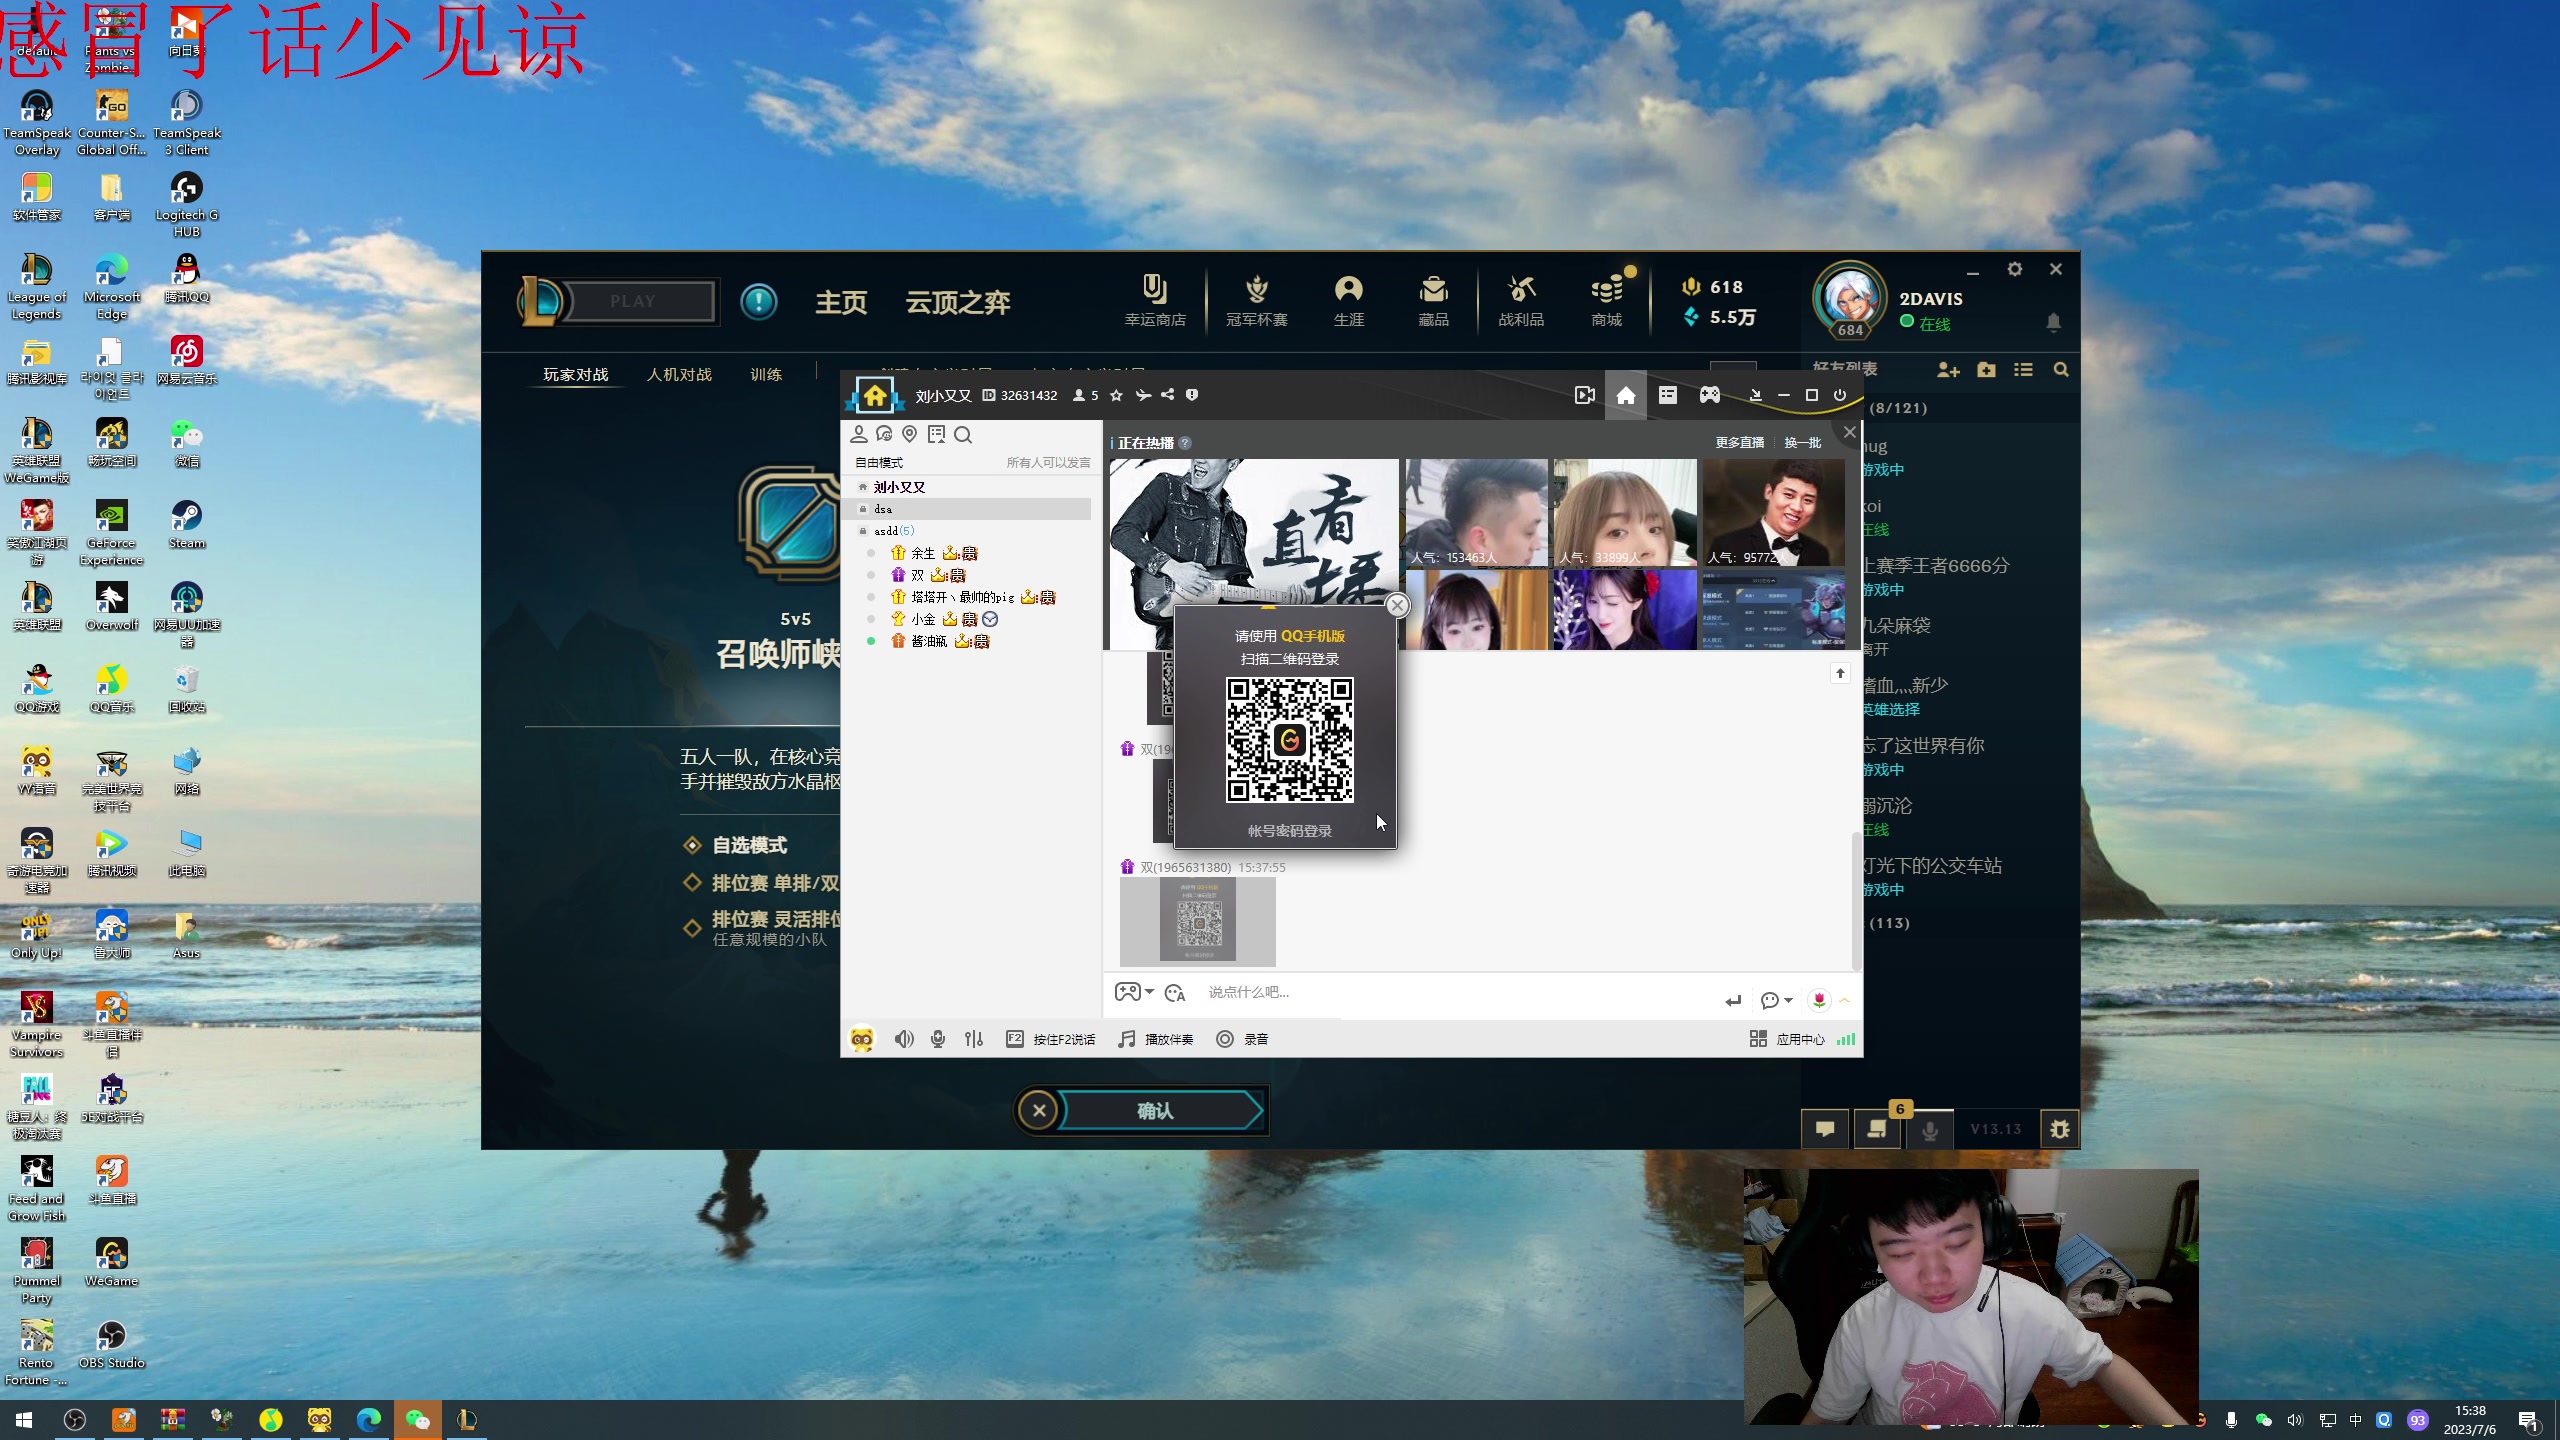
Task: Expand the chat bubble dropdown arrow
Action: pos(1788,1000)
